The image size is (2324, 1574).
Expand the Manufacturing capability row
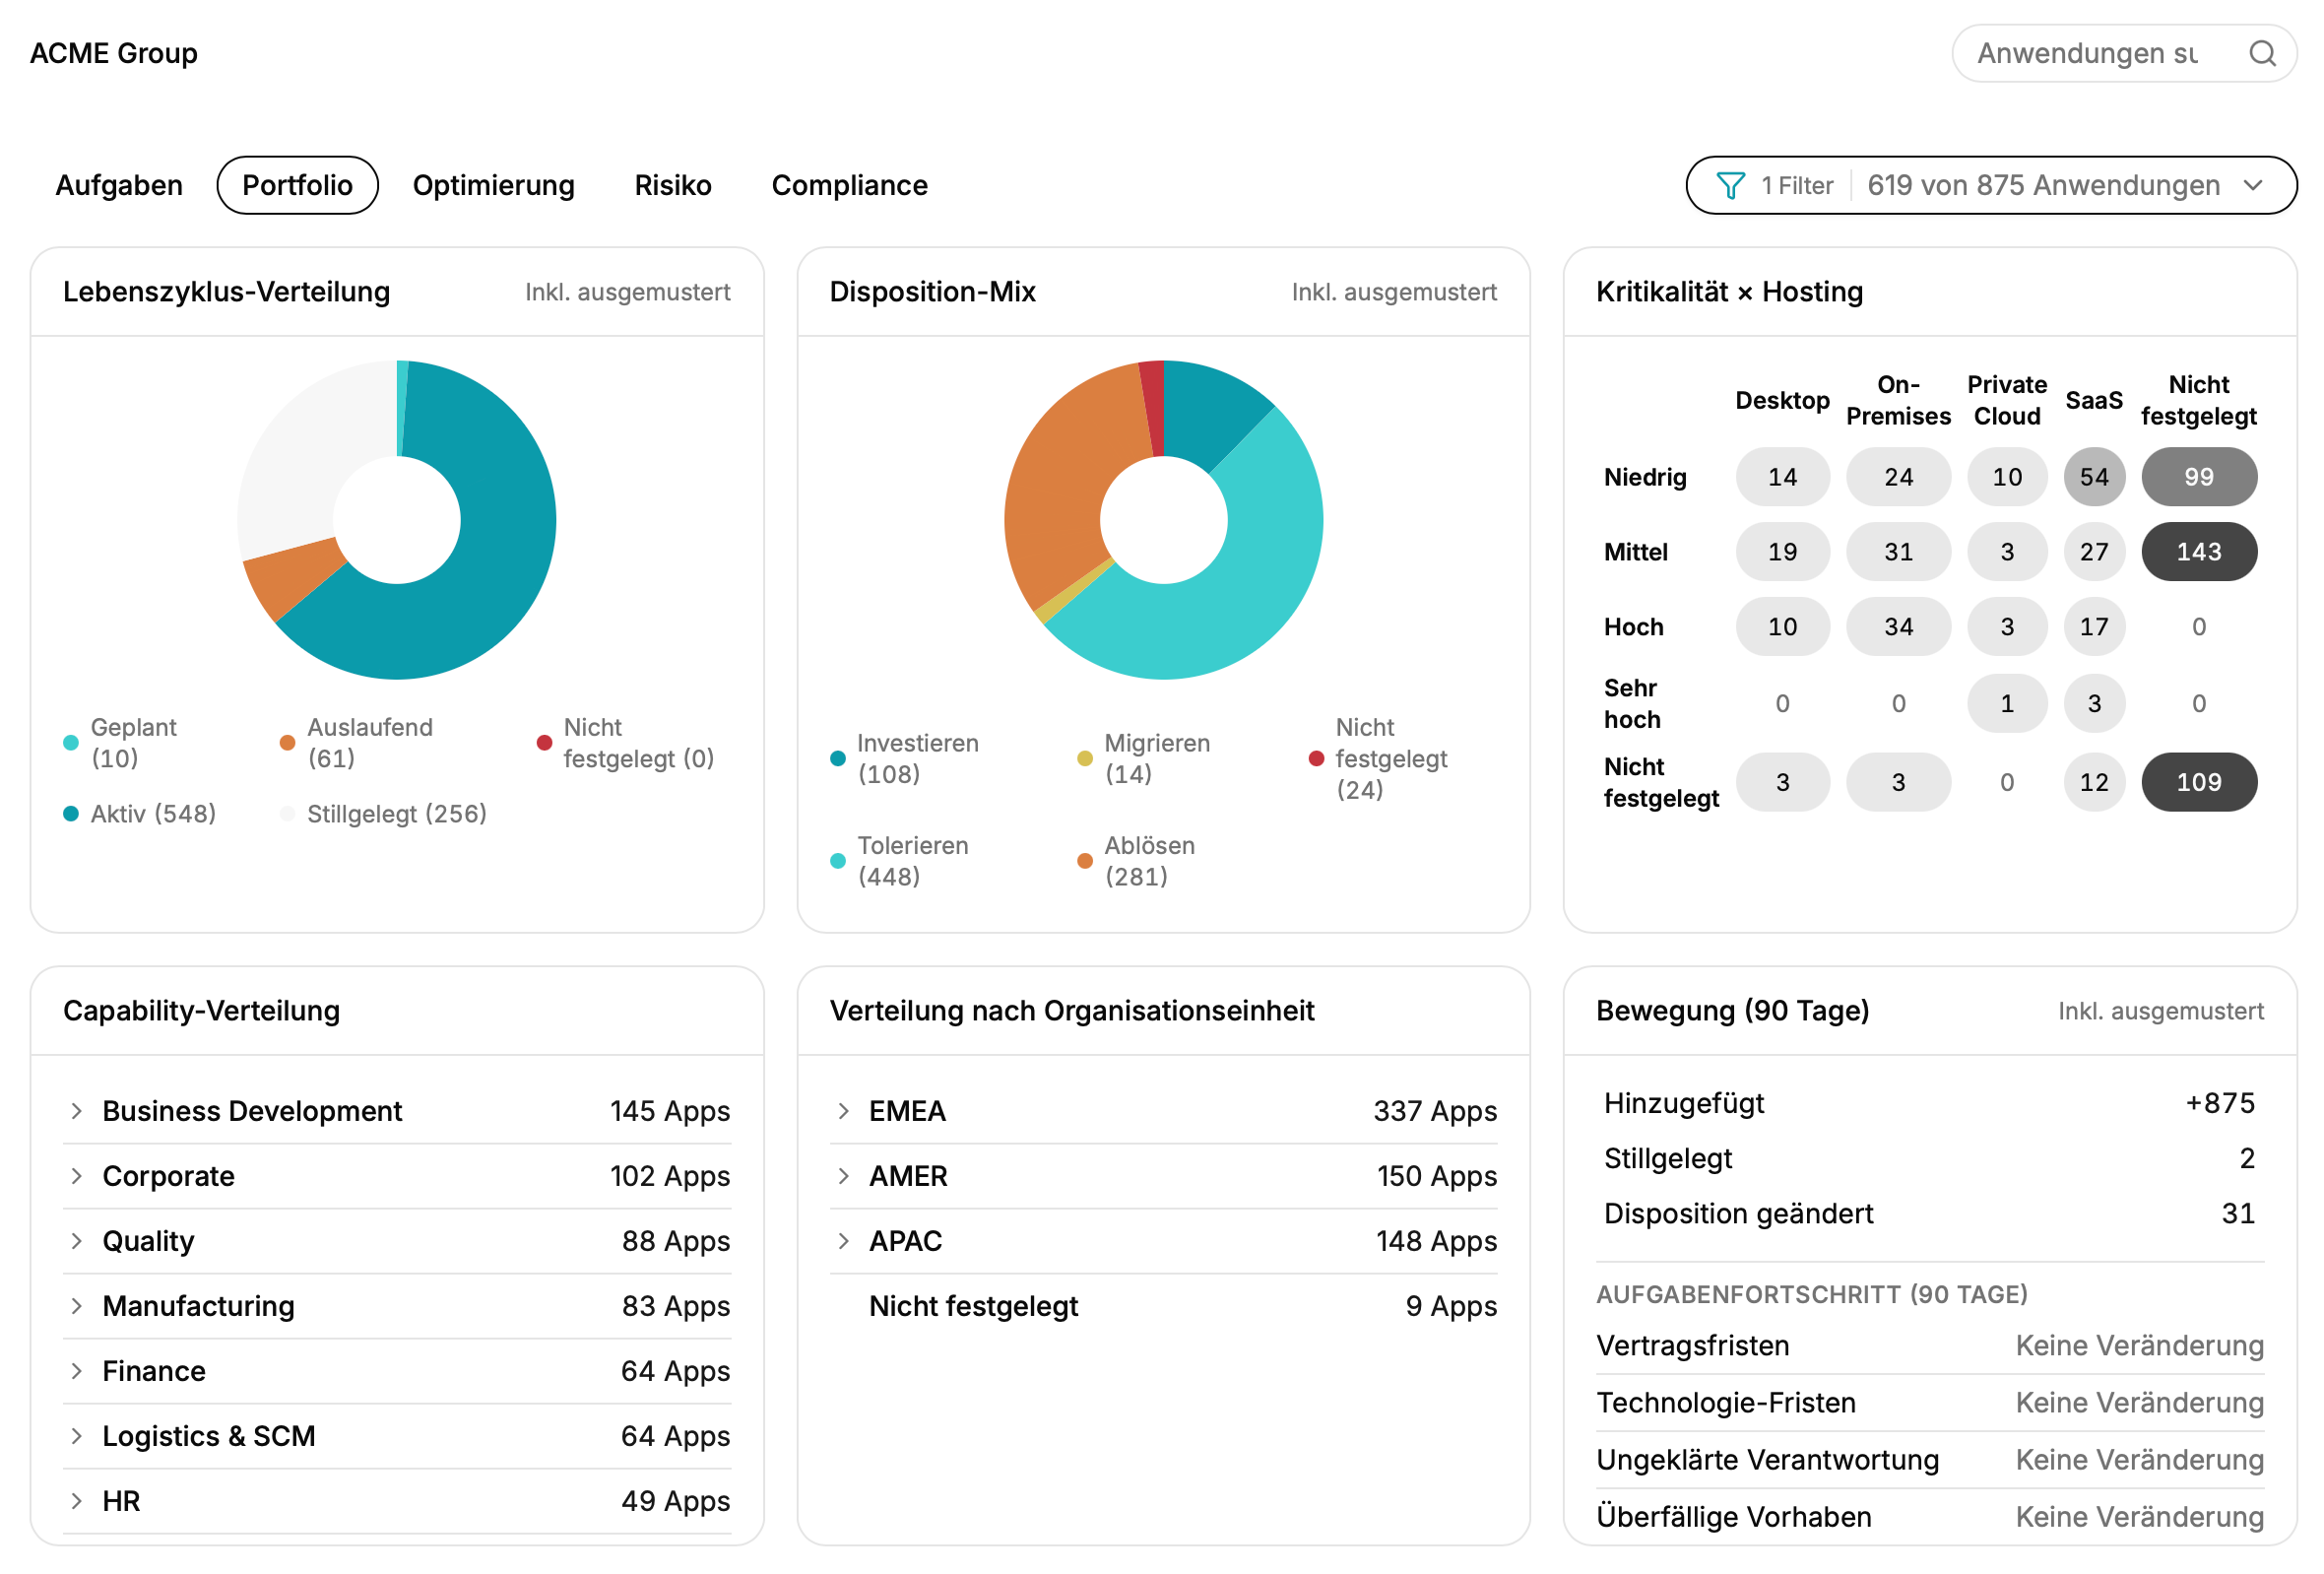(x=397, y=1306)
